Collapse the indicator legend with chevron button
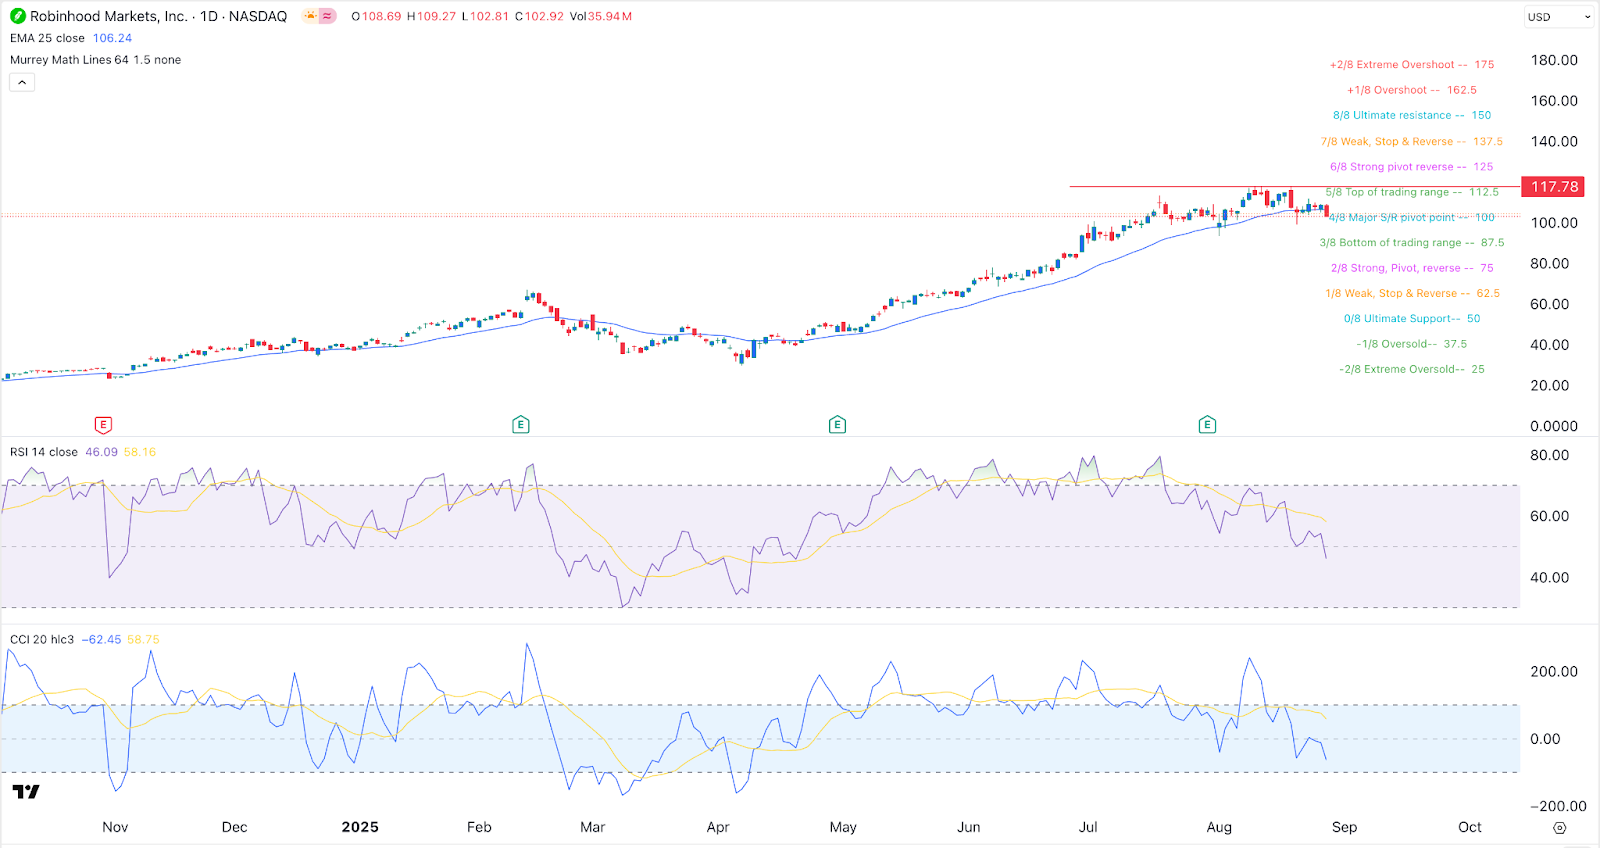Screen dimensions: 1600x848 click(22, 82)
